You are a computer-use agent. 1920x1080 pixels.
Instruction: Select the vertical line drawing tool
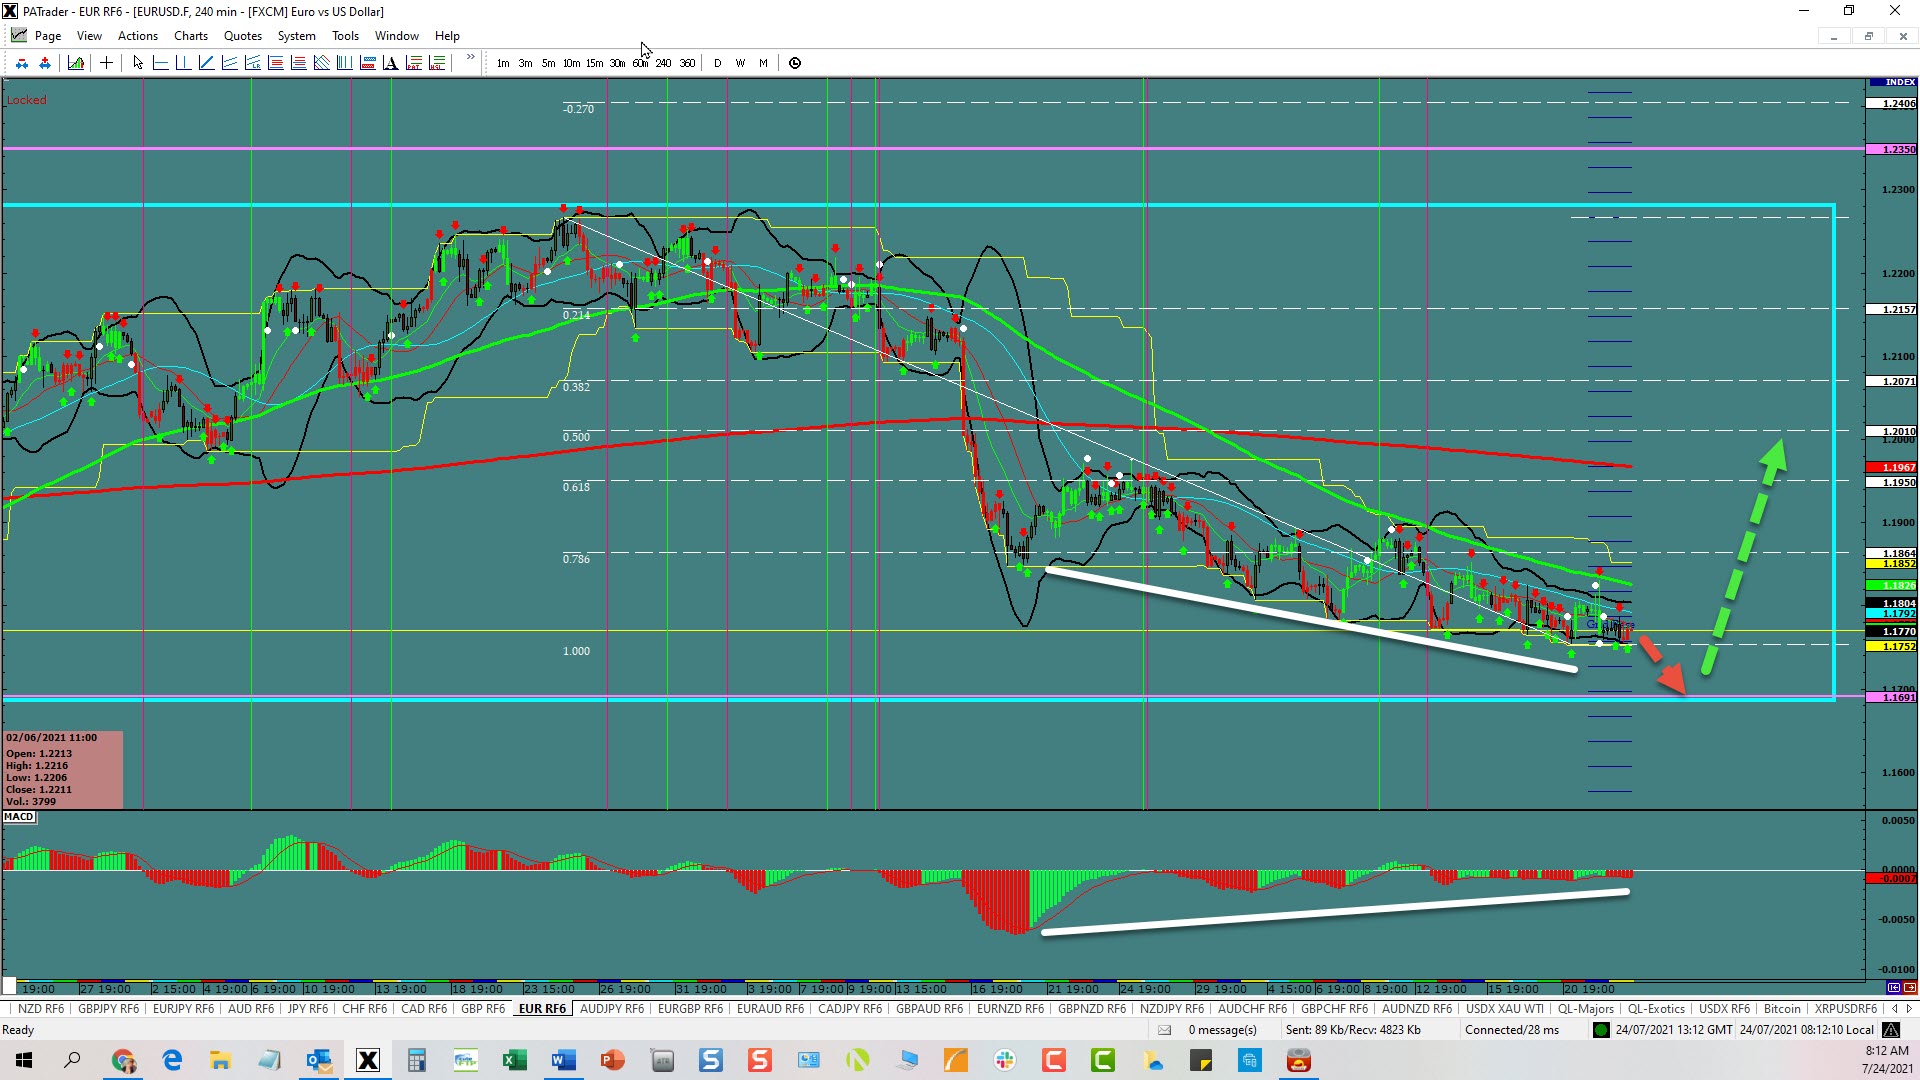click(183, 63)
